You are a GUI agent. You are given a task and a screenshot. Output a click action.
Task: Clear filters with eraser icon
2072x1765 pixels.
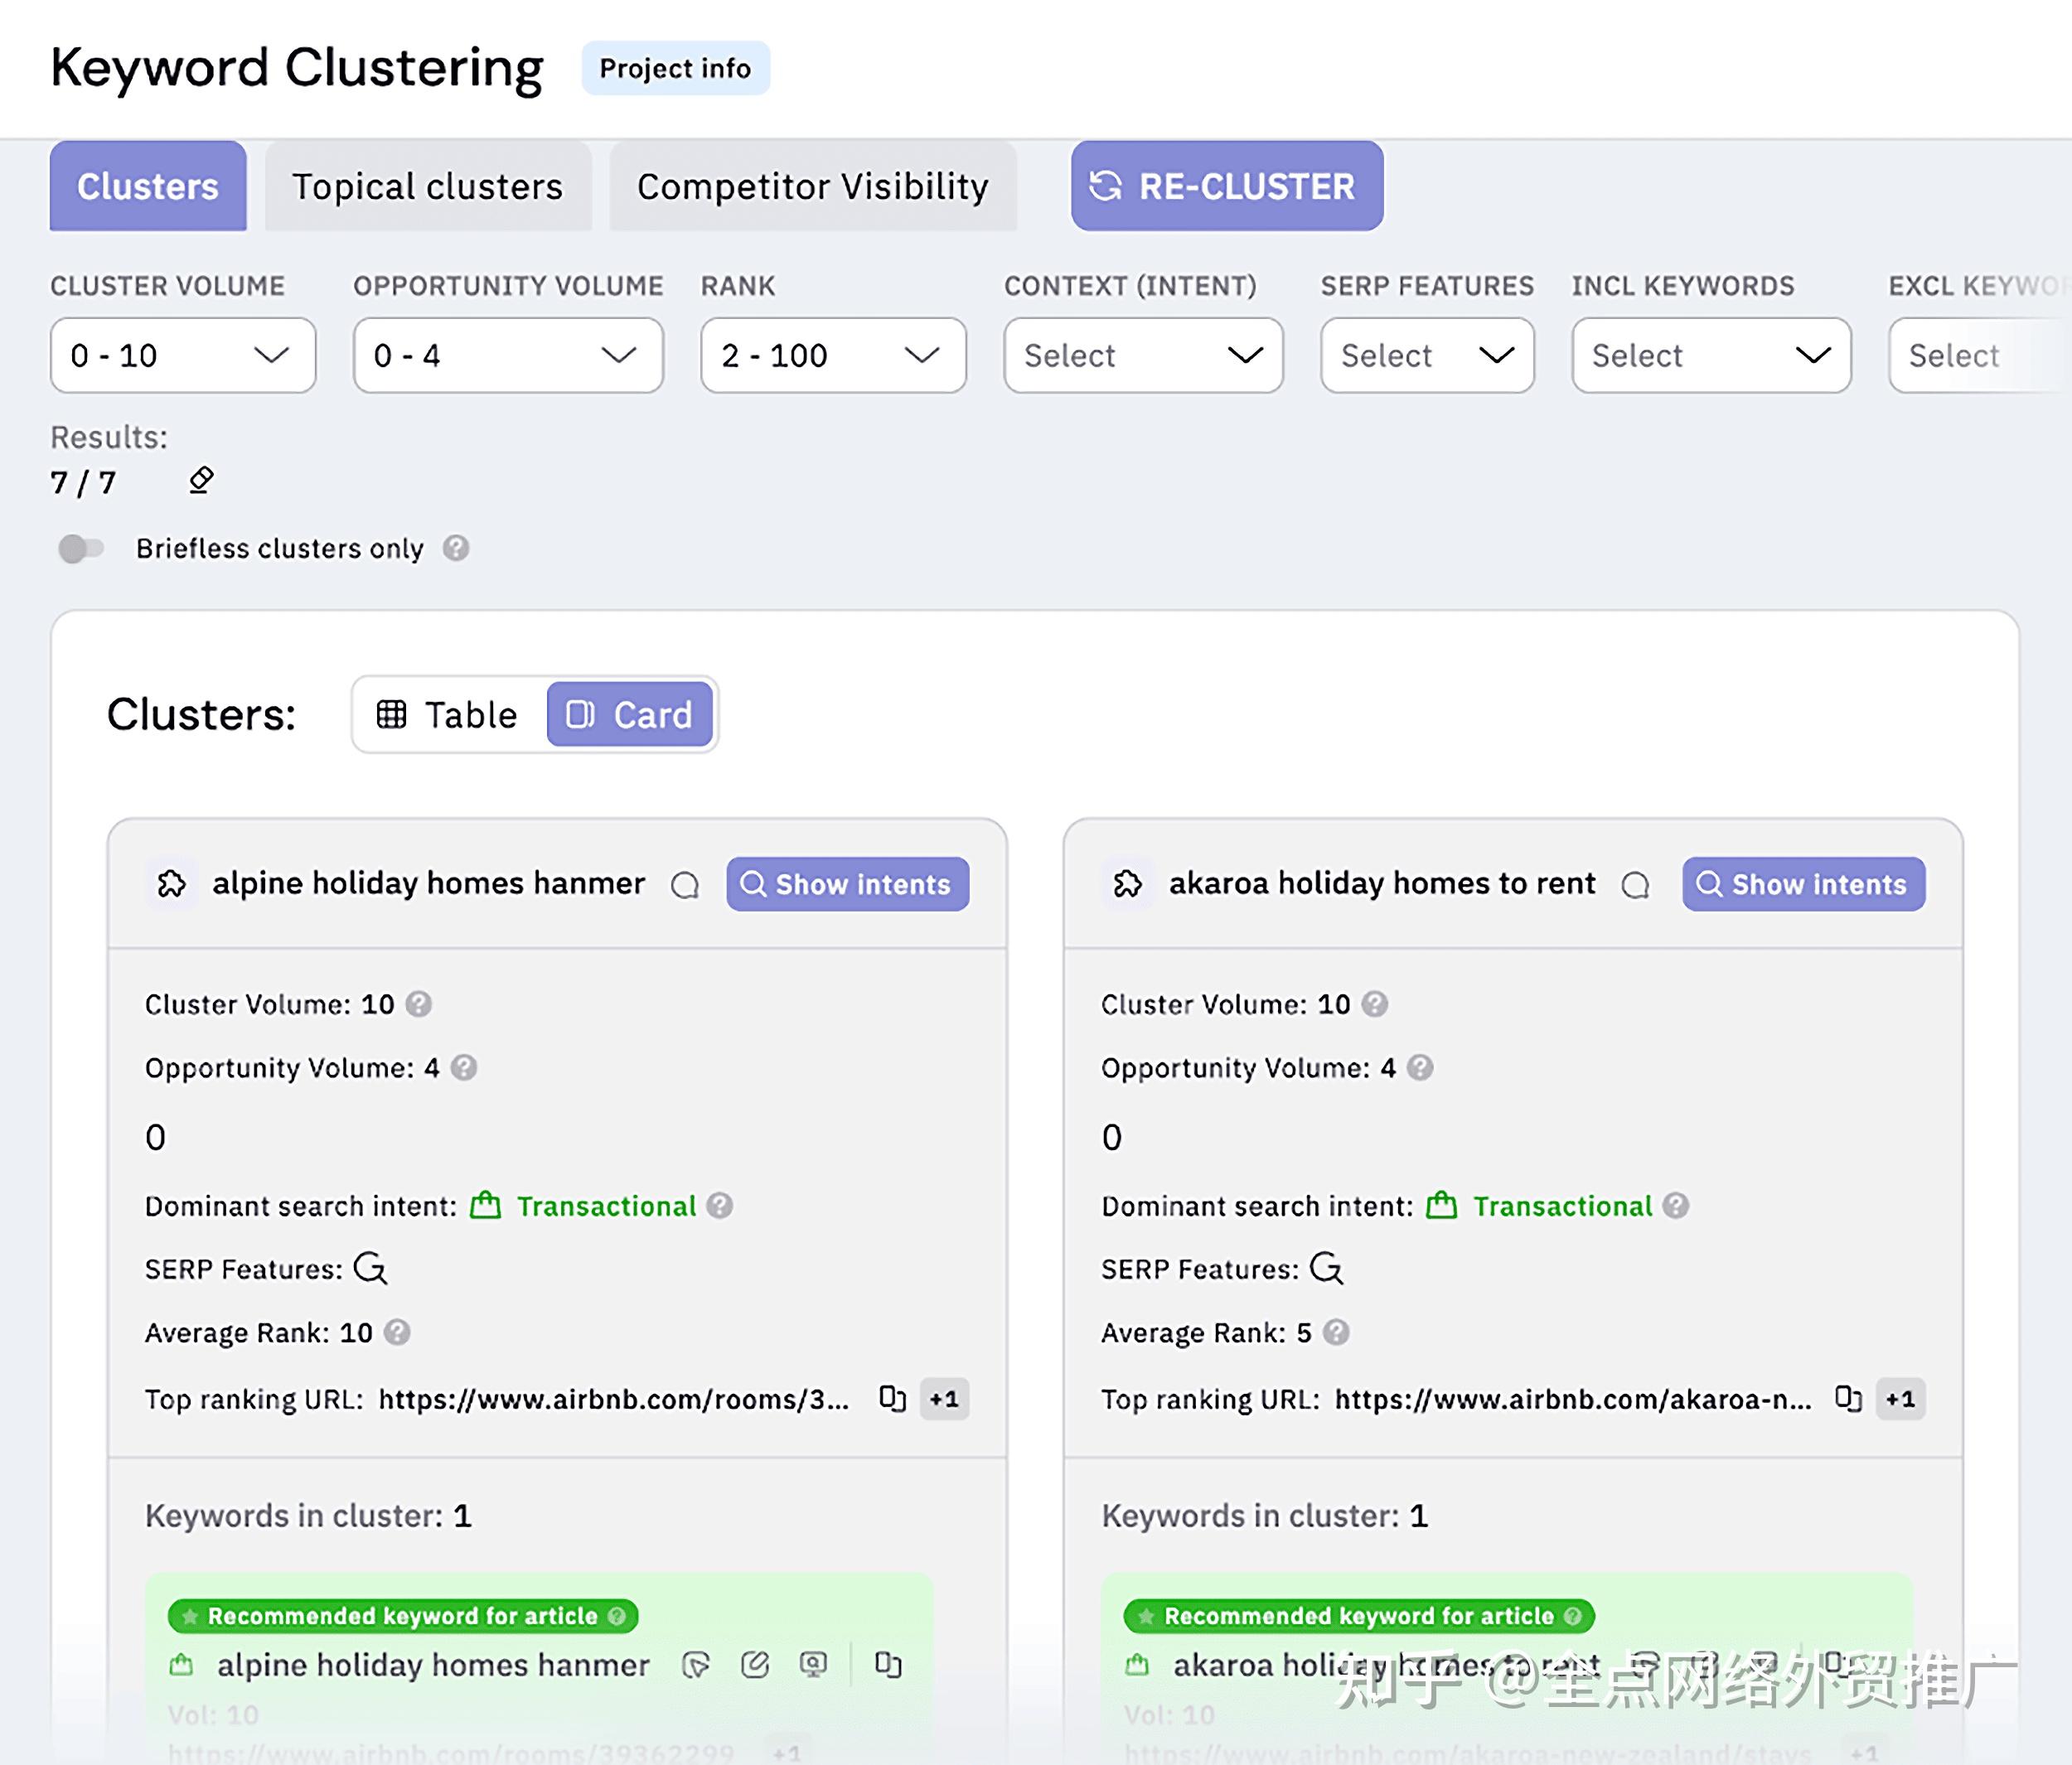pos(201,480)
